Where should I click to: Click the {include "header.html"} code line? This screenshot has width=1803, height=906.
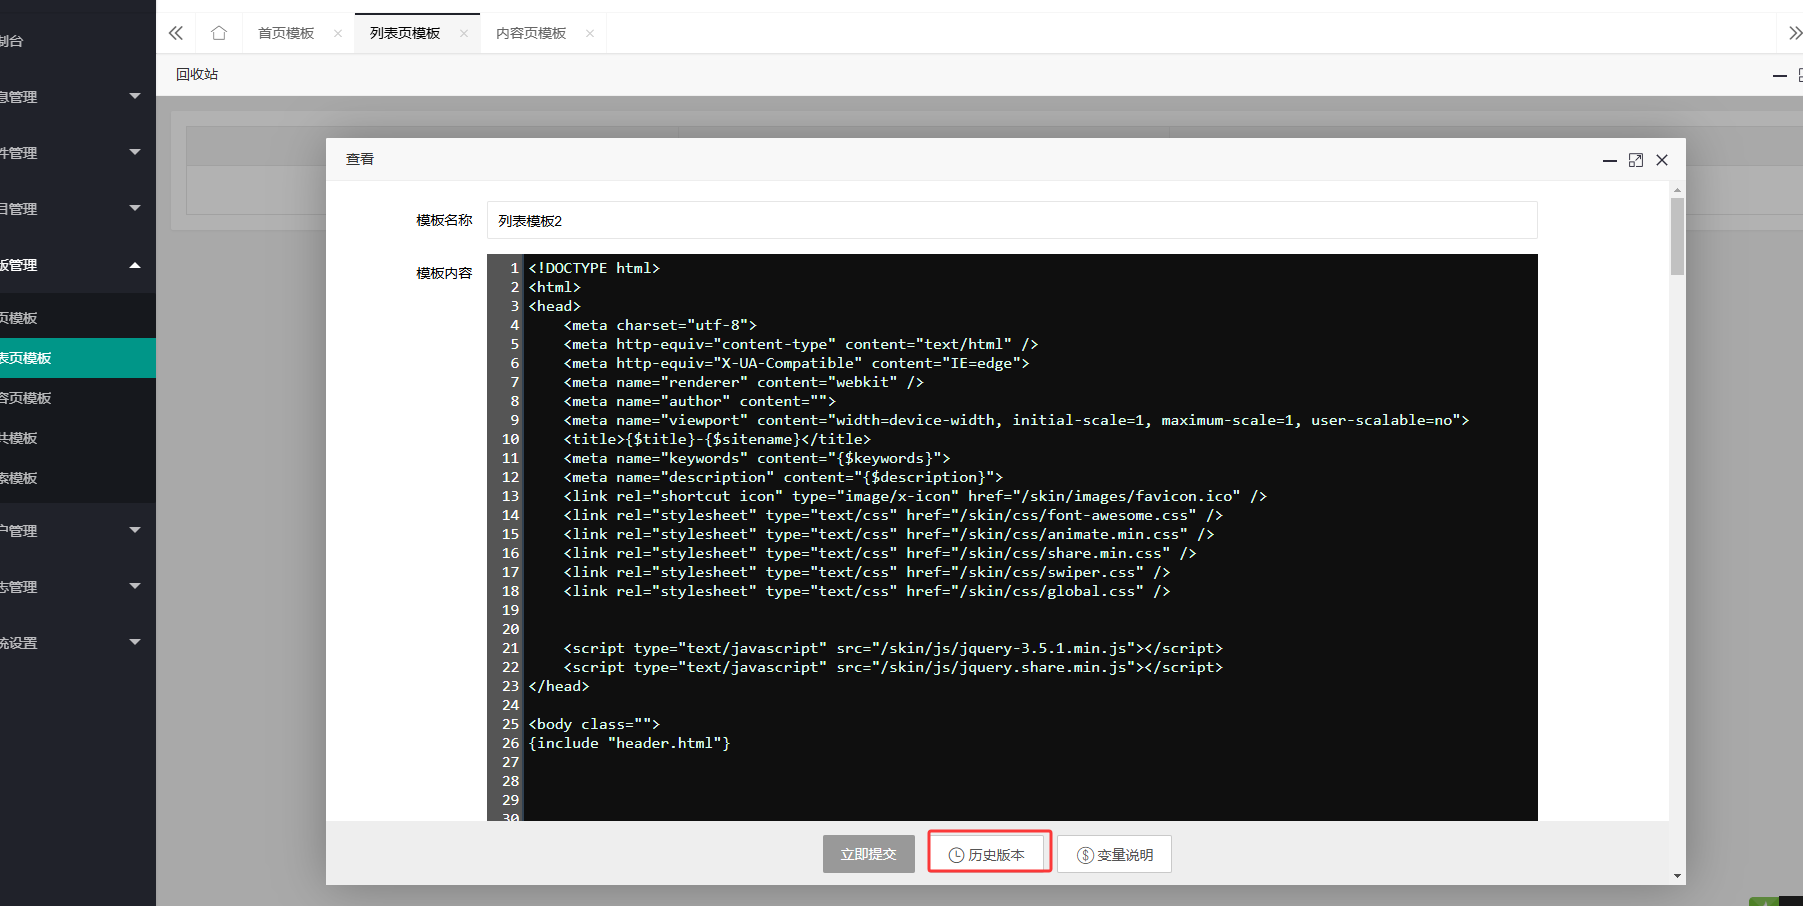[x=629, y=743]
